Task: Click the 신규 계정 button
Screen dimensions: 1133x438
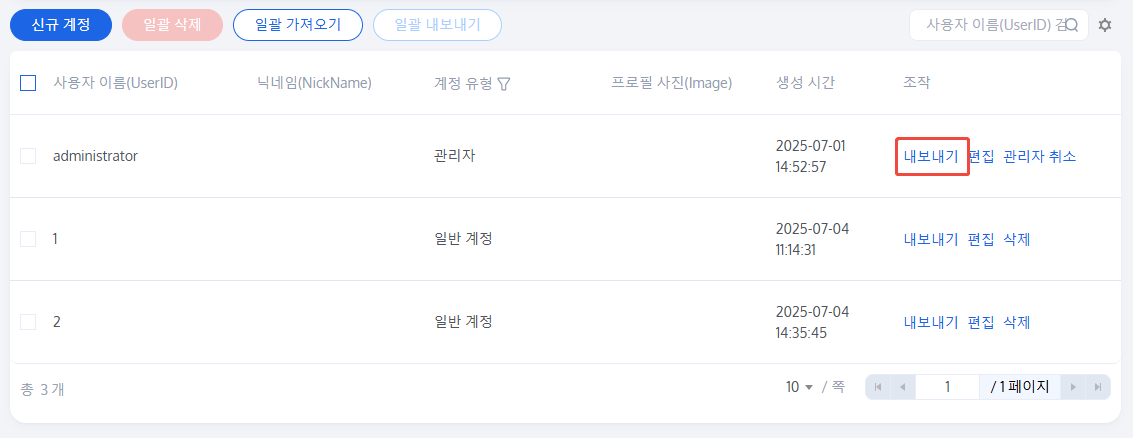Action: tap(61, 25)
